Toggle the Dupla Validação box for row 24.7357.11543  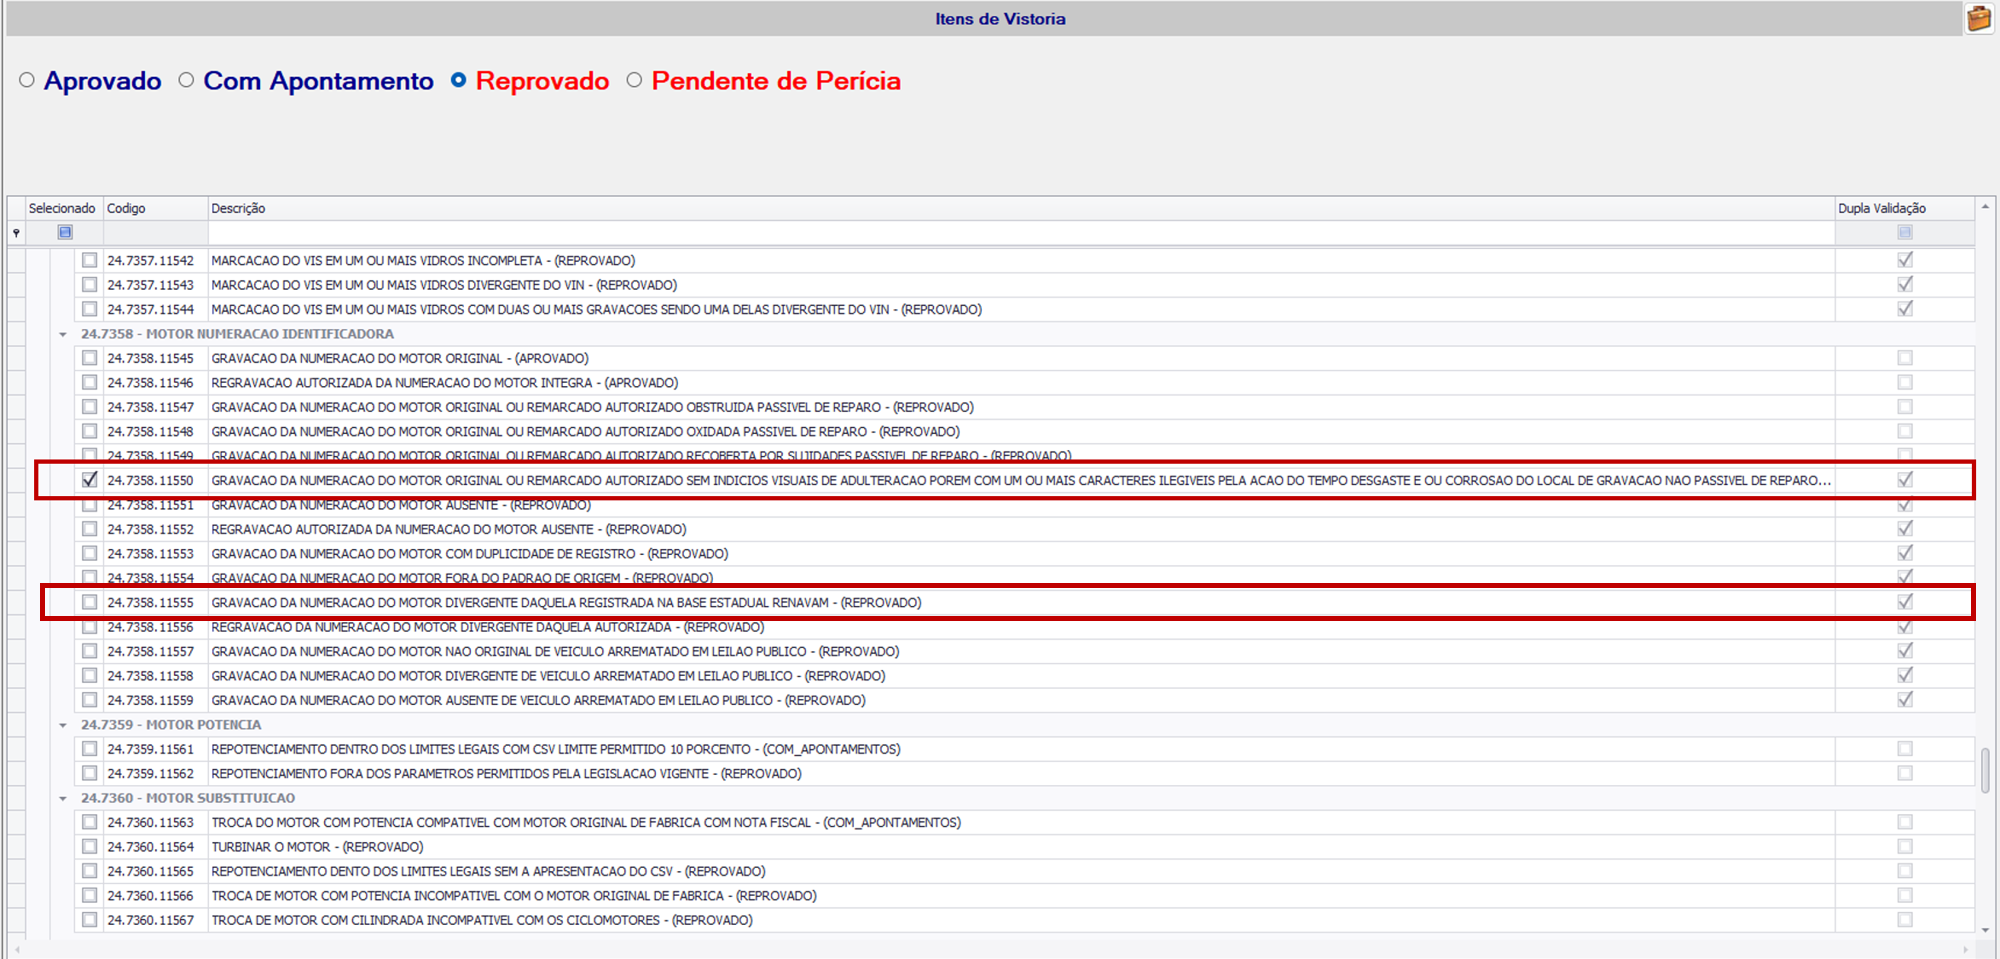(1905, 285)
